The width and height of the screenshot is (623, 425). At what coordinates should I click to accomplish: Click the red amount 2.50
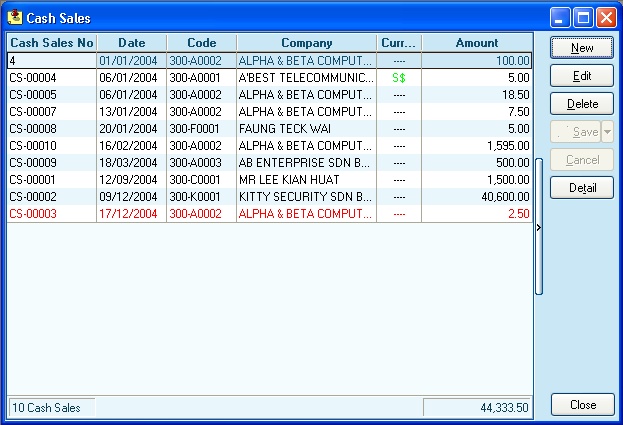pyautogui.click(x=519, y=214)
